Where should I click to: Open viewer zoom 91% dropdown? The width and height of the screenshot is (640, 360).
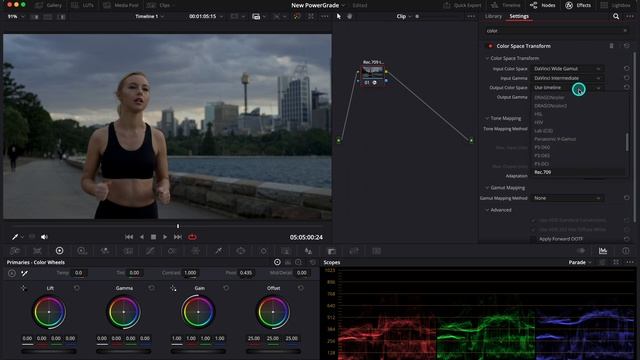pos(16,16)
